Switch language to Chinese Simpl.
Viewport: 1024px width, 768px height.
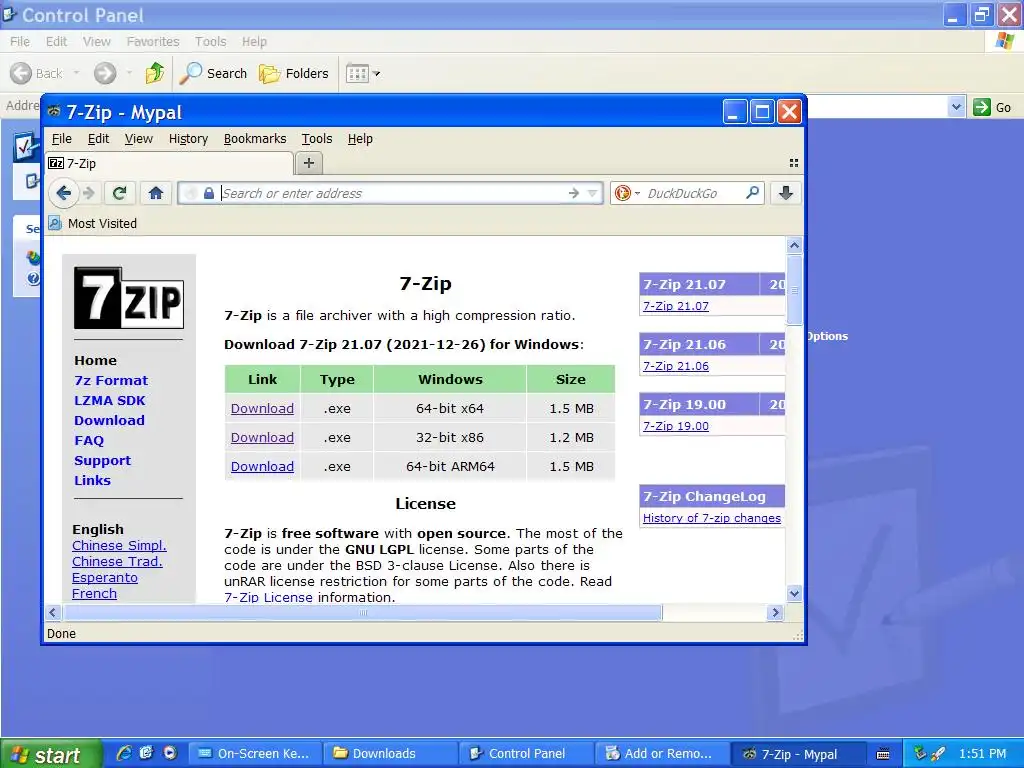click(x=119, y=545)
